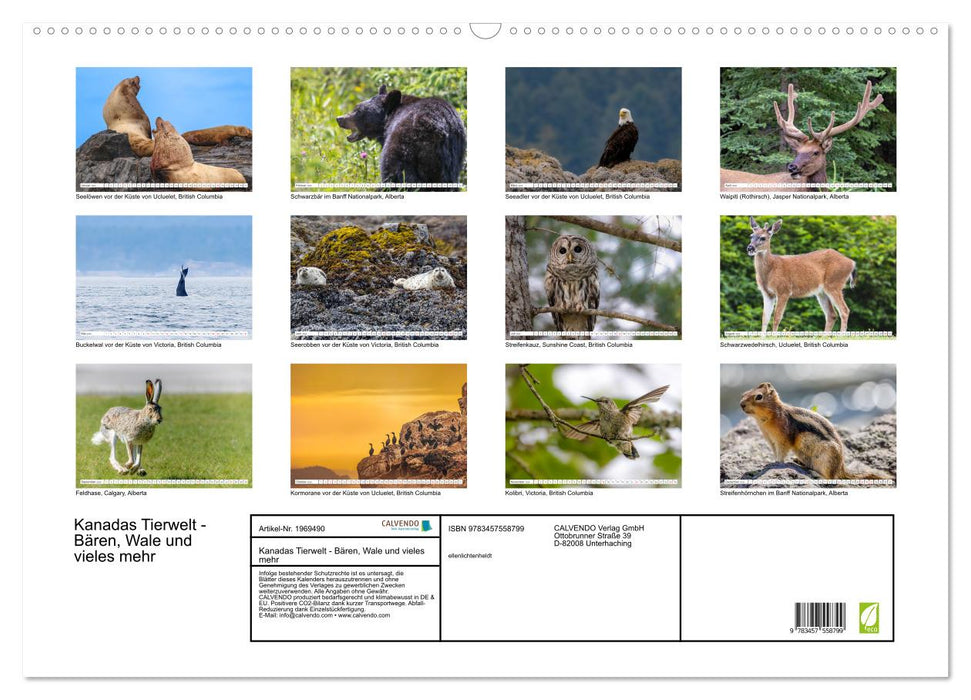The image size is (971, 700).
Task: Click the Wapiti Jasper Nationalpark image
Action: click(807, 128)
